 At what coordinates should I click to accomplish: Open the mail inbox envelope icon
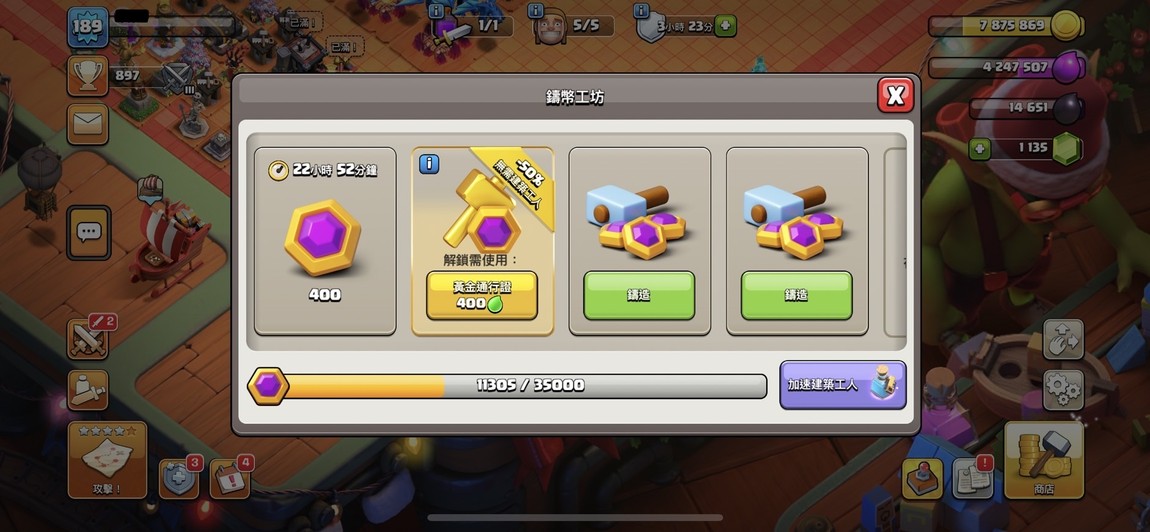87,123
